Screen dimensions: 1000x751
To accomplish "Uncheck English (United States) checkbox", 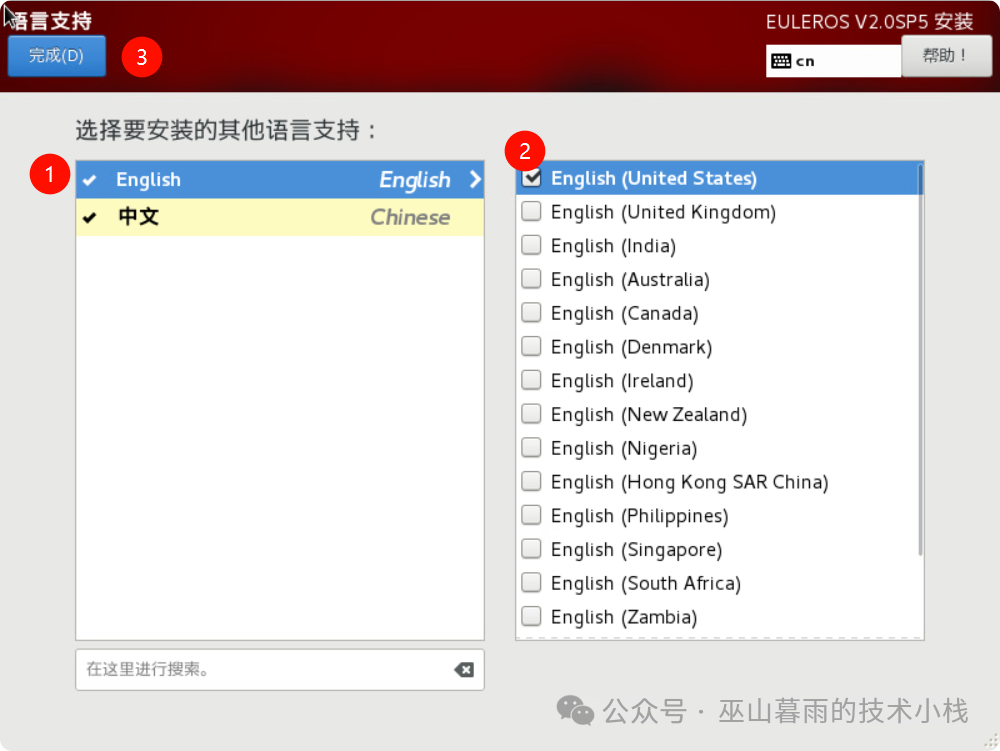I will [x=532, y=178].
